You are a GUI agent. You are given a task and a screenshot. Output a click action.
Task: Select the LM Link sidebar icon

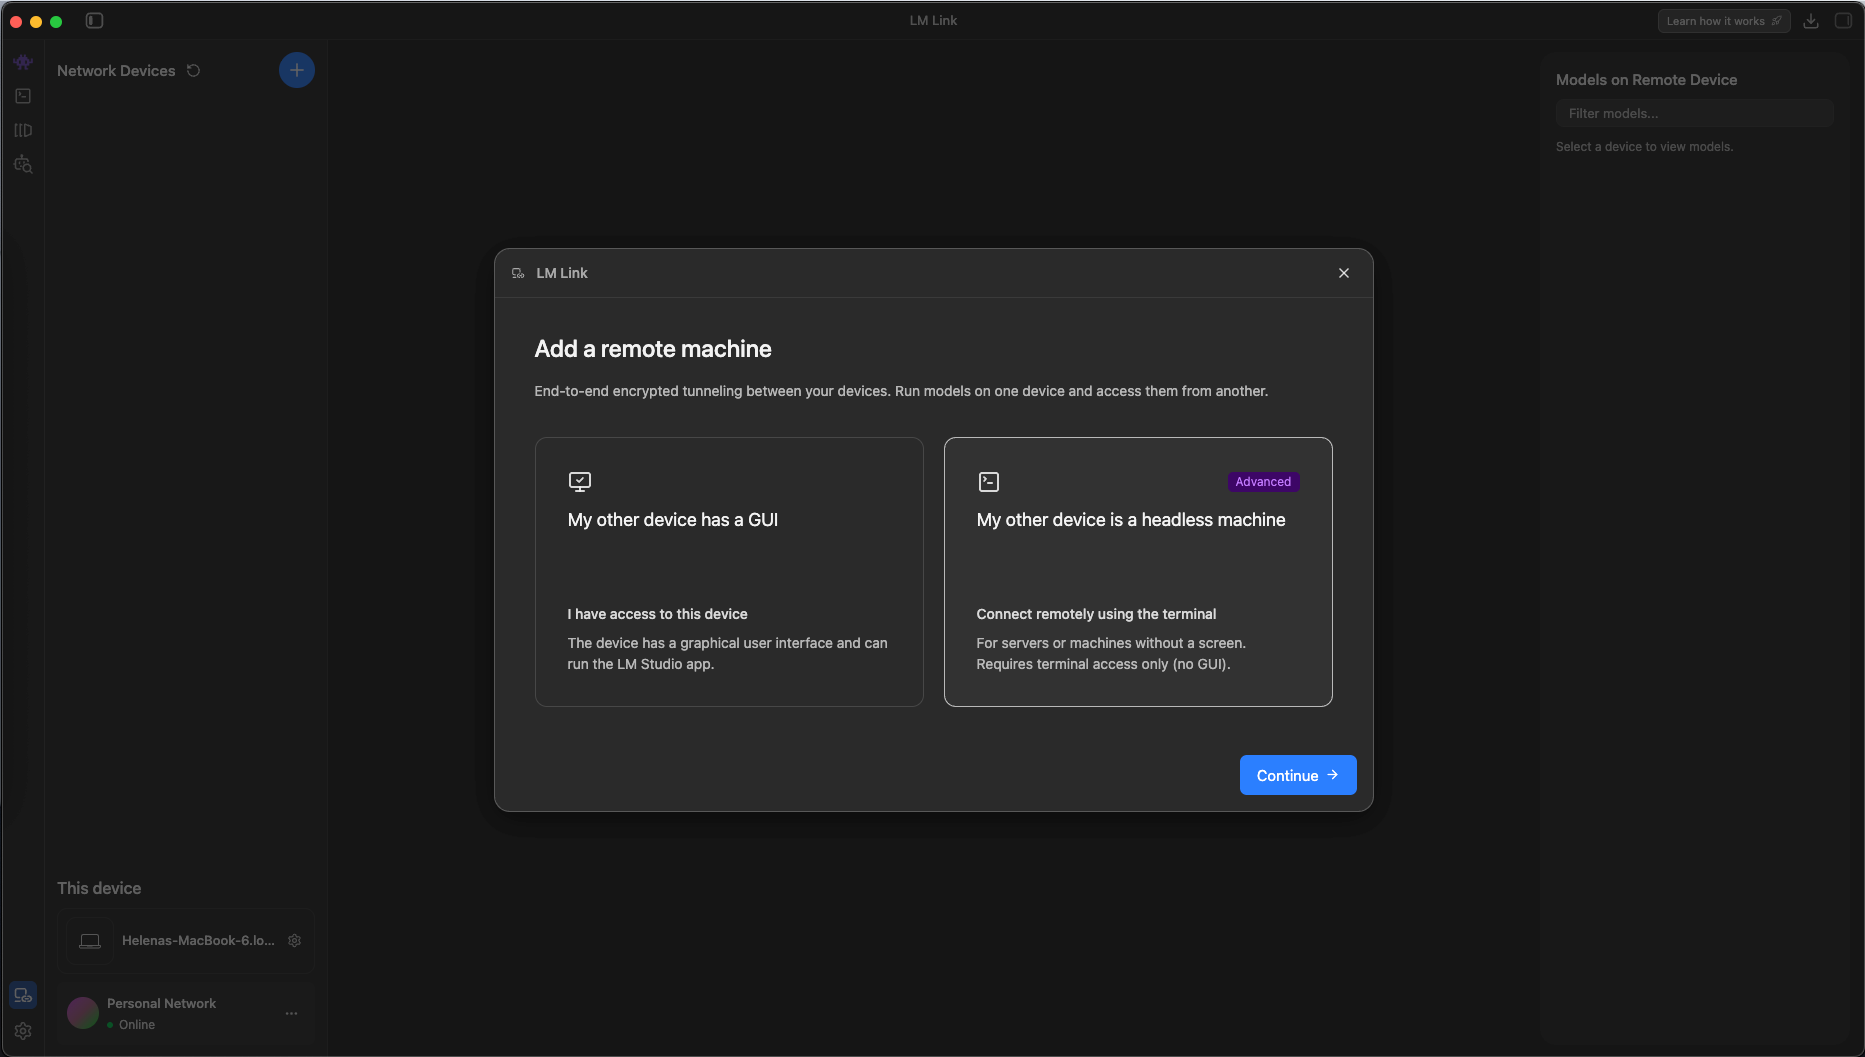[x=23, y=995]
